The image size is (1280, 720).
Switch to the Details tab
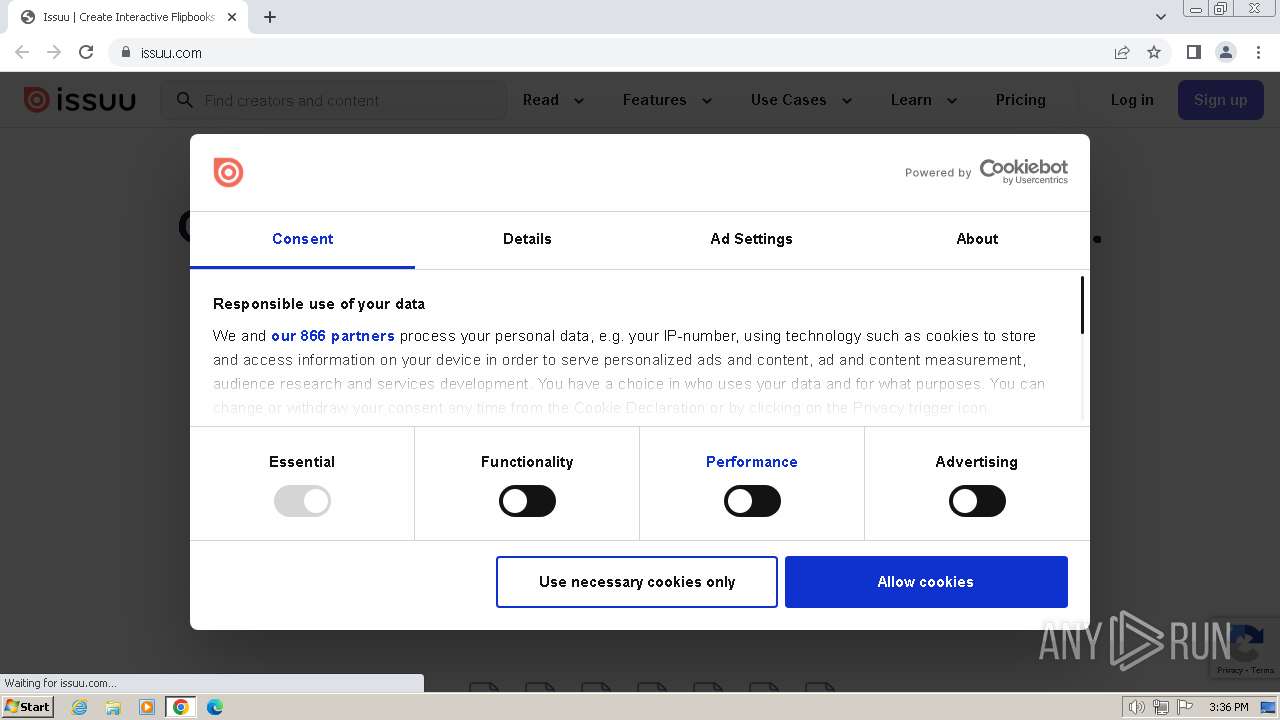tap(527, 239)
